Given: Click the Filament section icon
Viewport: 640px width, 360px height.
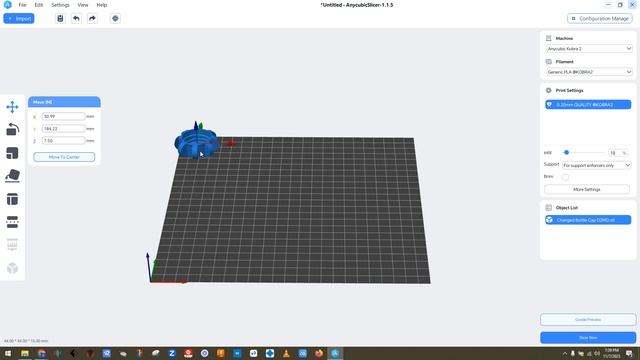Looking at the screenshot, I should pyautogui.click(x=549, y=62).
